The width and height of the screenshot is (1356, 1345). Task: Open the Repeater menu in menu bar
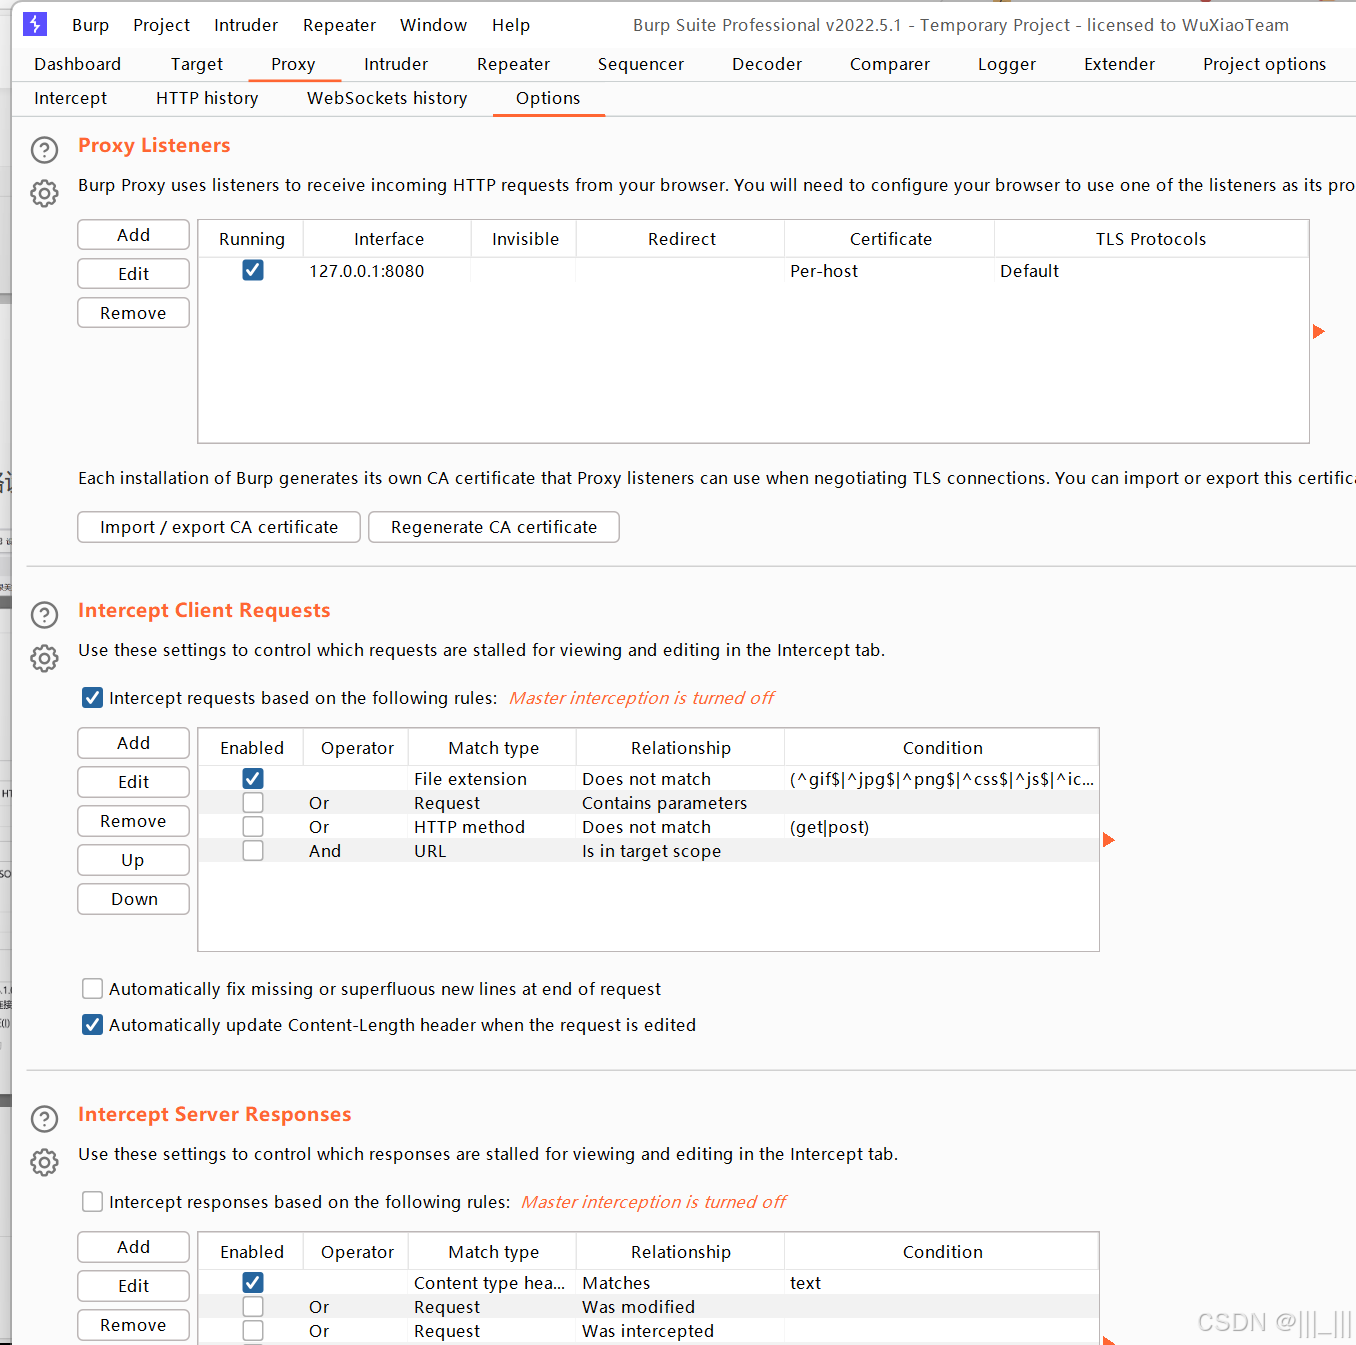[x=339, y=25]
